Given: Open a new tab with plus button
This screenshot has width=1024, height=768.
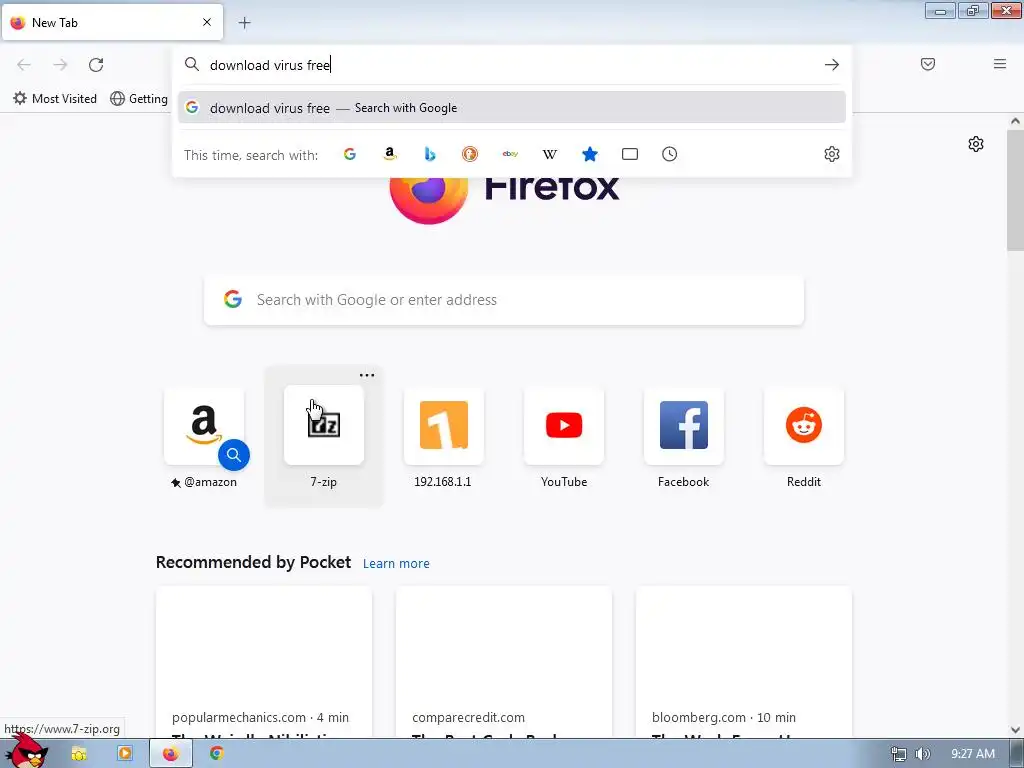Looking at the screenshot, I should [x=244, y=23].
